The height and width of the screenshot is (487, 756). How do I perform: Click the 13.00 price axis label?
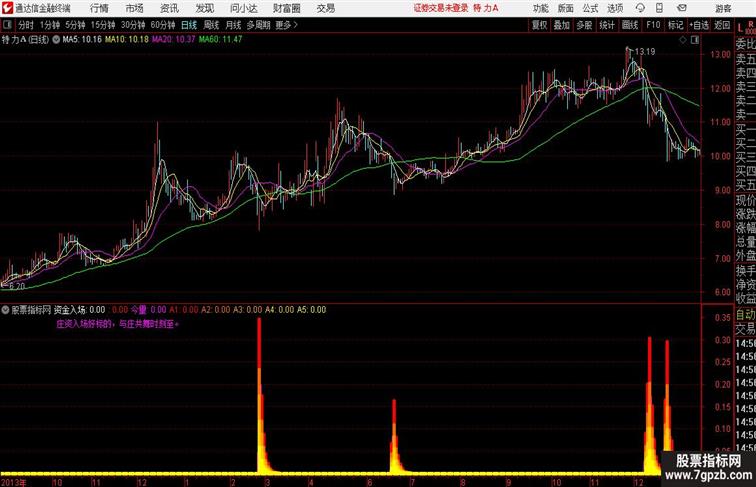720,54
